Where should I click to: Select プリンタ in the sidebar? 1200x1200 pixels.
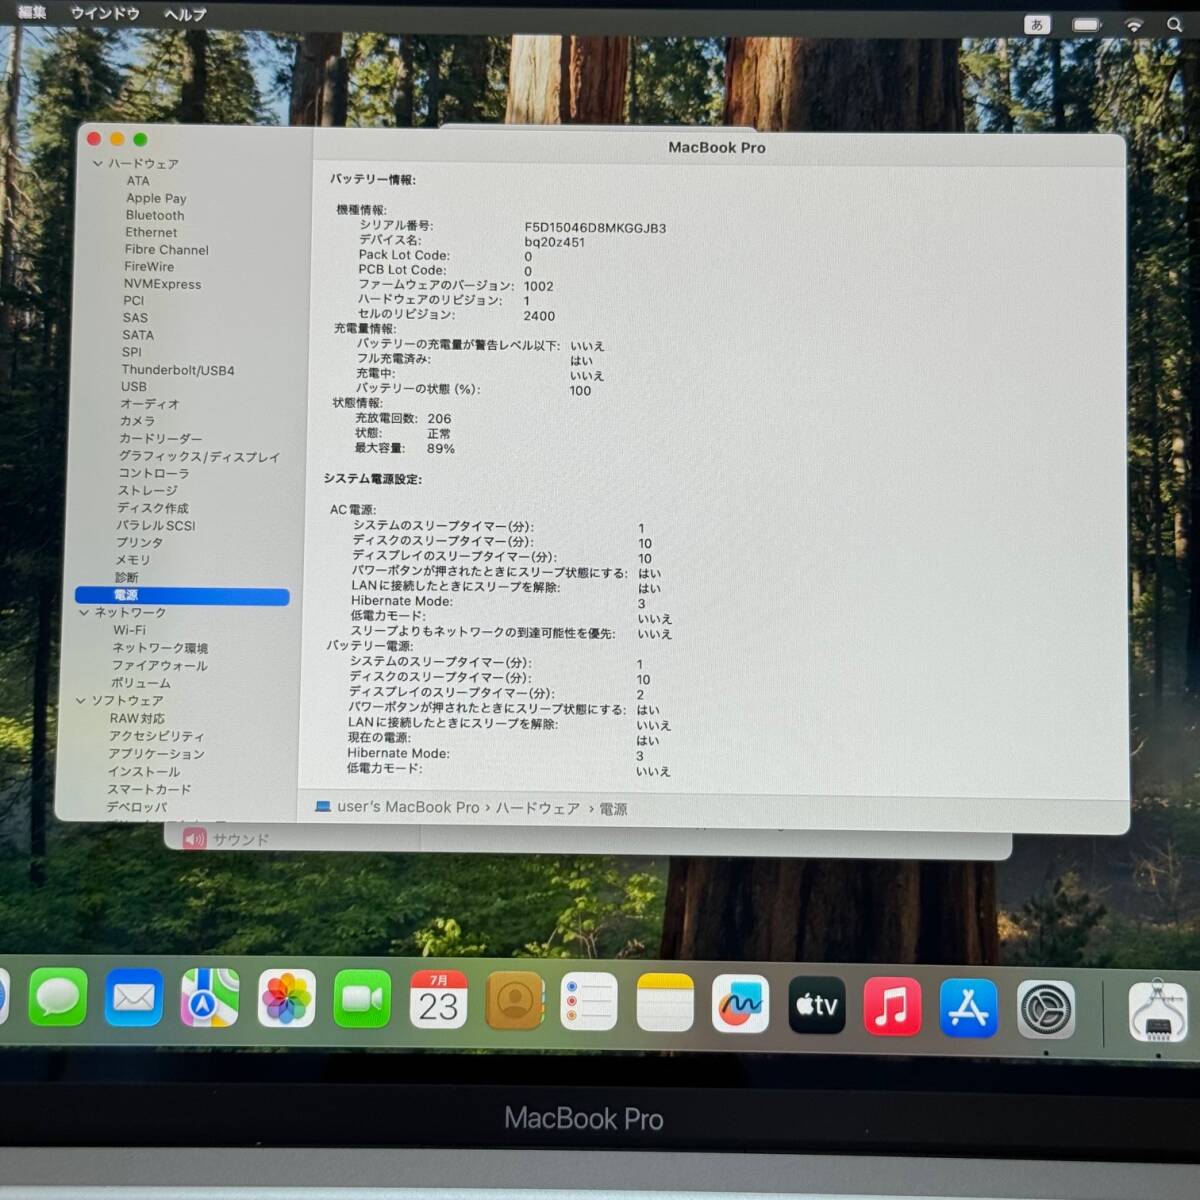(x=140, y=542)
